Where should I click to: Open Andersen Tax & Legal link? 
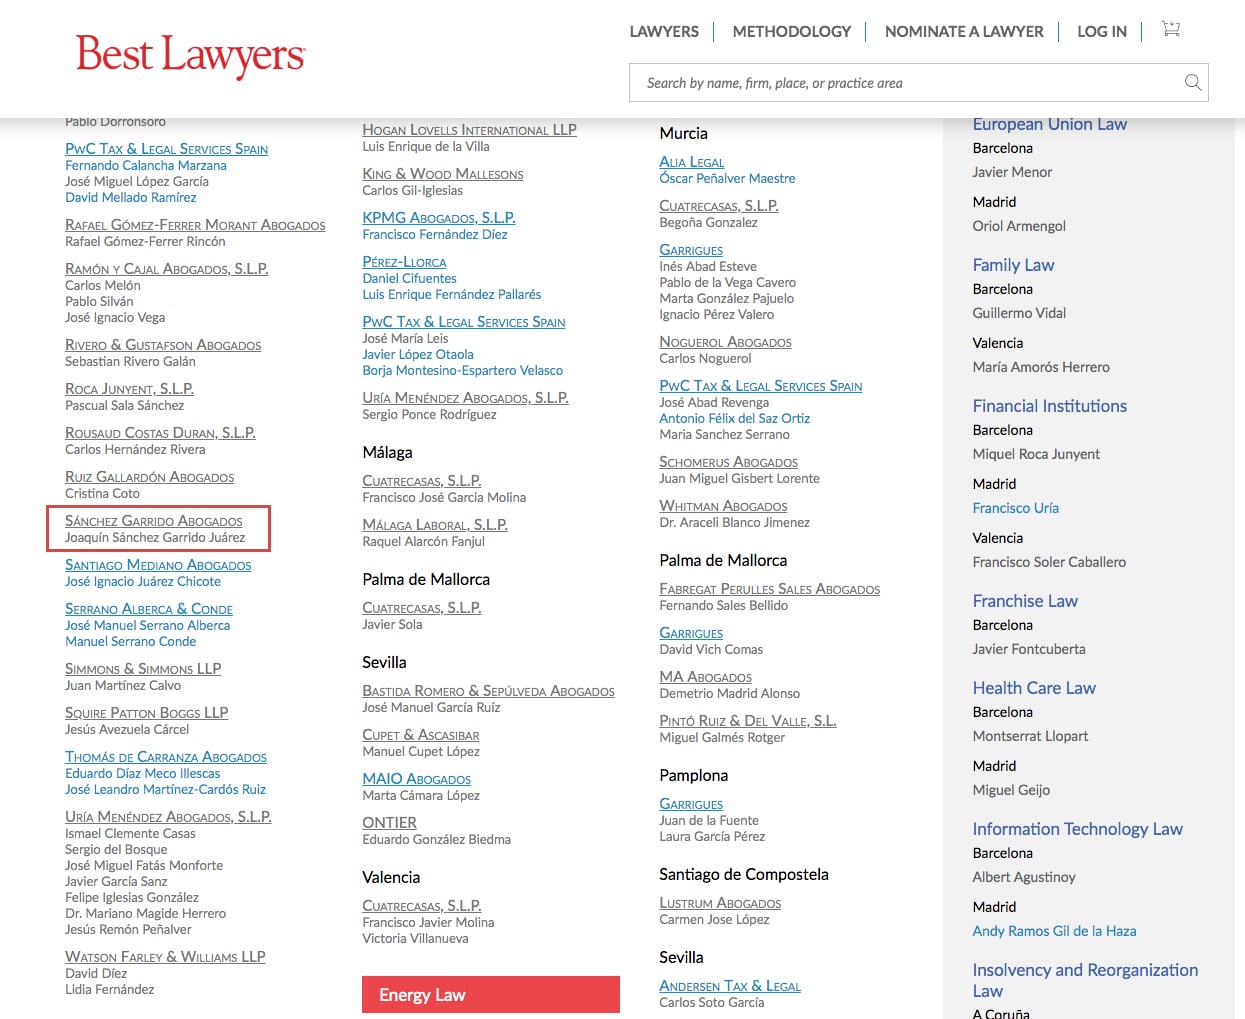pos(730,986)
